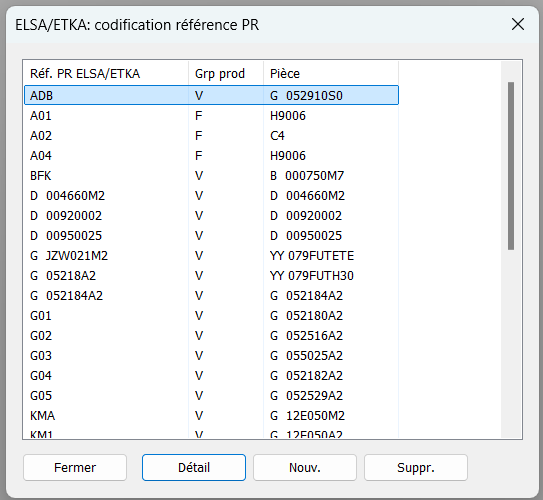
Task: Click H9006 in the A04 row
Action: [x=288, y=155]
